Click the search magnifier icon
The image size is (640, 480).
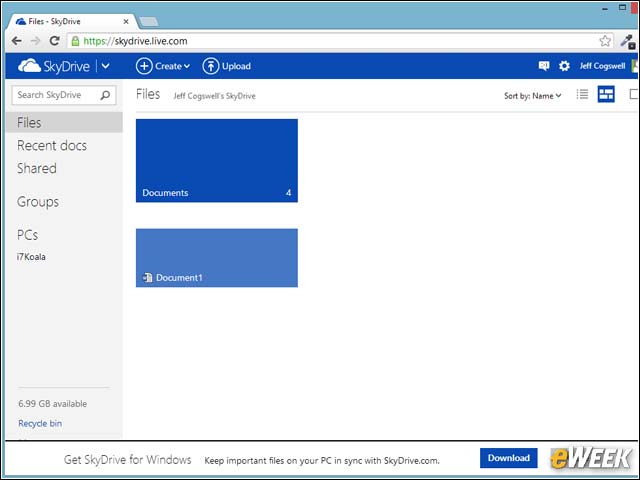point(105,95)
